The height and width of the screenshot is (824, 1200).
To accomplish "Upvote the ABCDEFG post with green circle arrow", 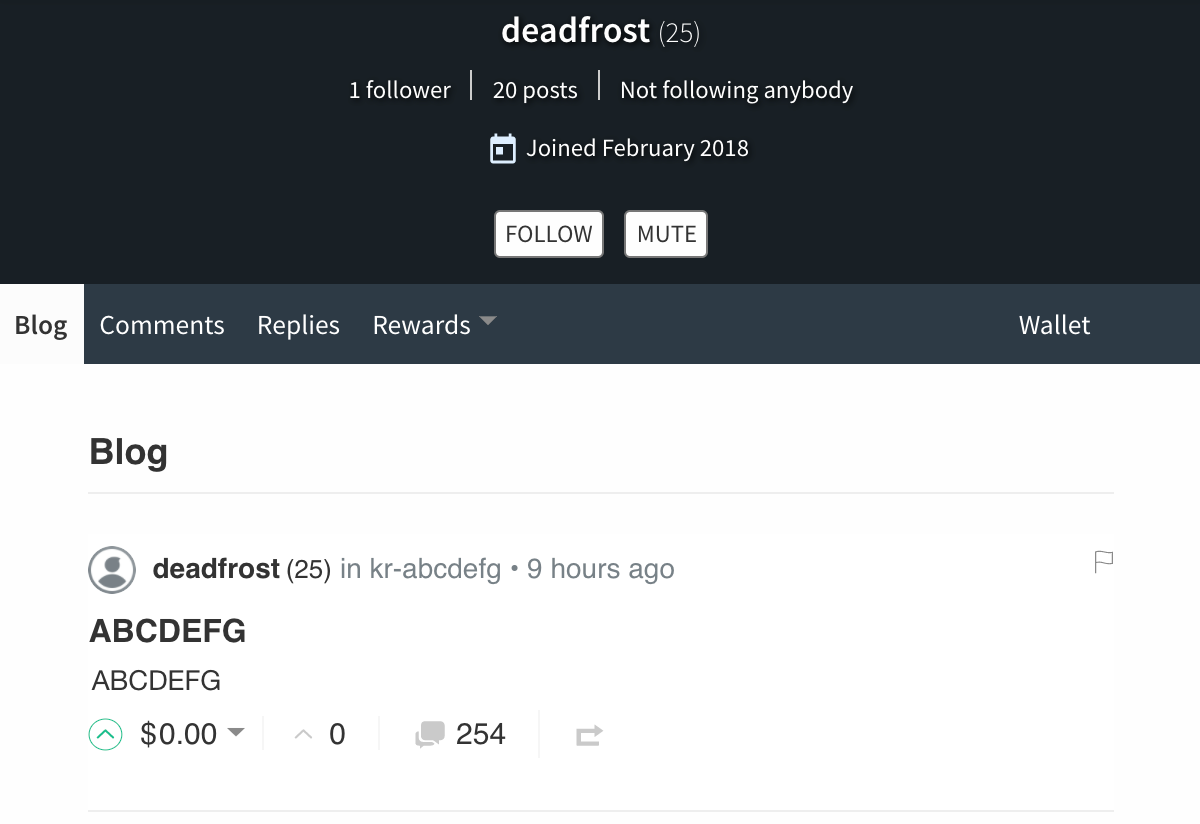I will 105,735.
